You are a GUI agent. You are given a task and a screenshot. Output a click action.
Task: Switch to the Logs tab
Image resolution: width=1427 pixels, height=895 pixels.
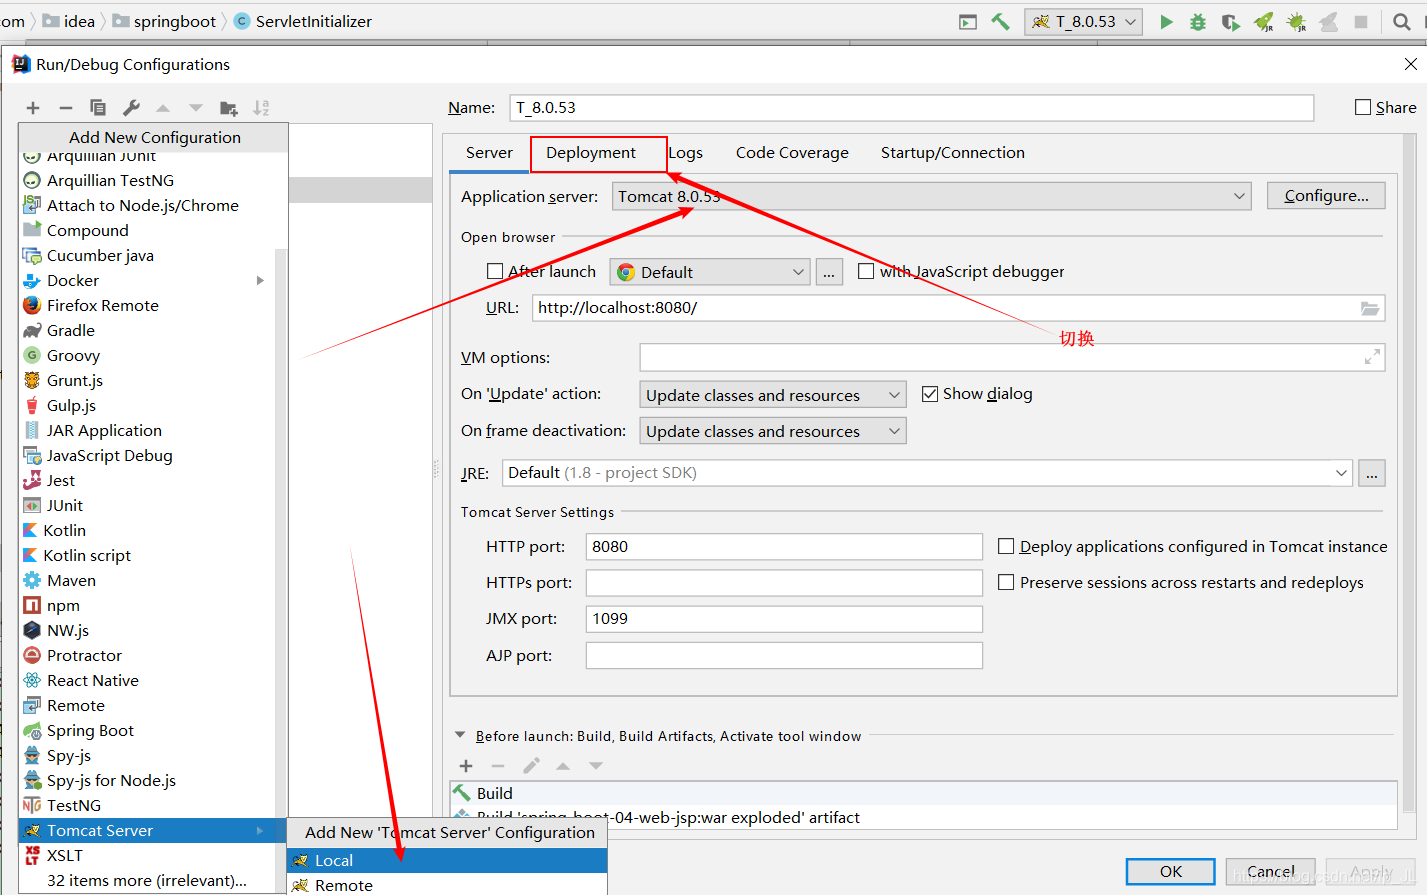[686, 153]
